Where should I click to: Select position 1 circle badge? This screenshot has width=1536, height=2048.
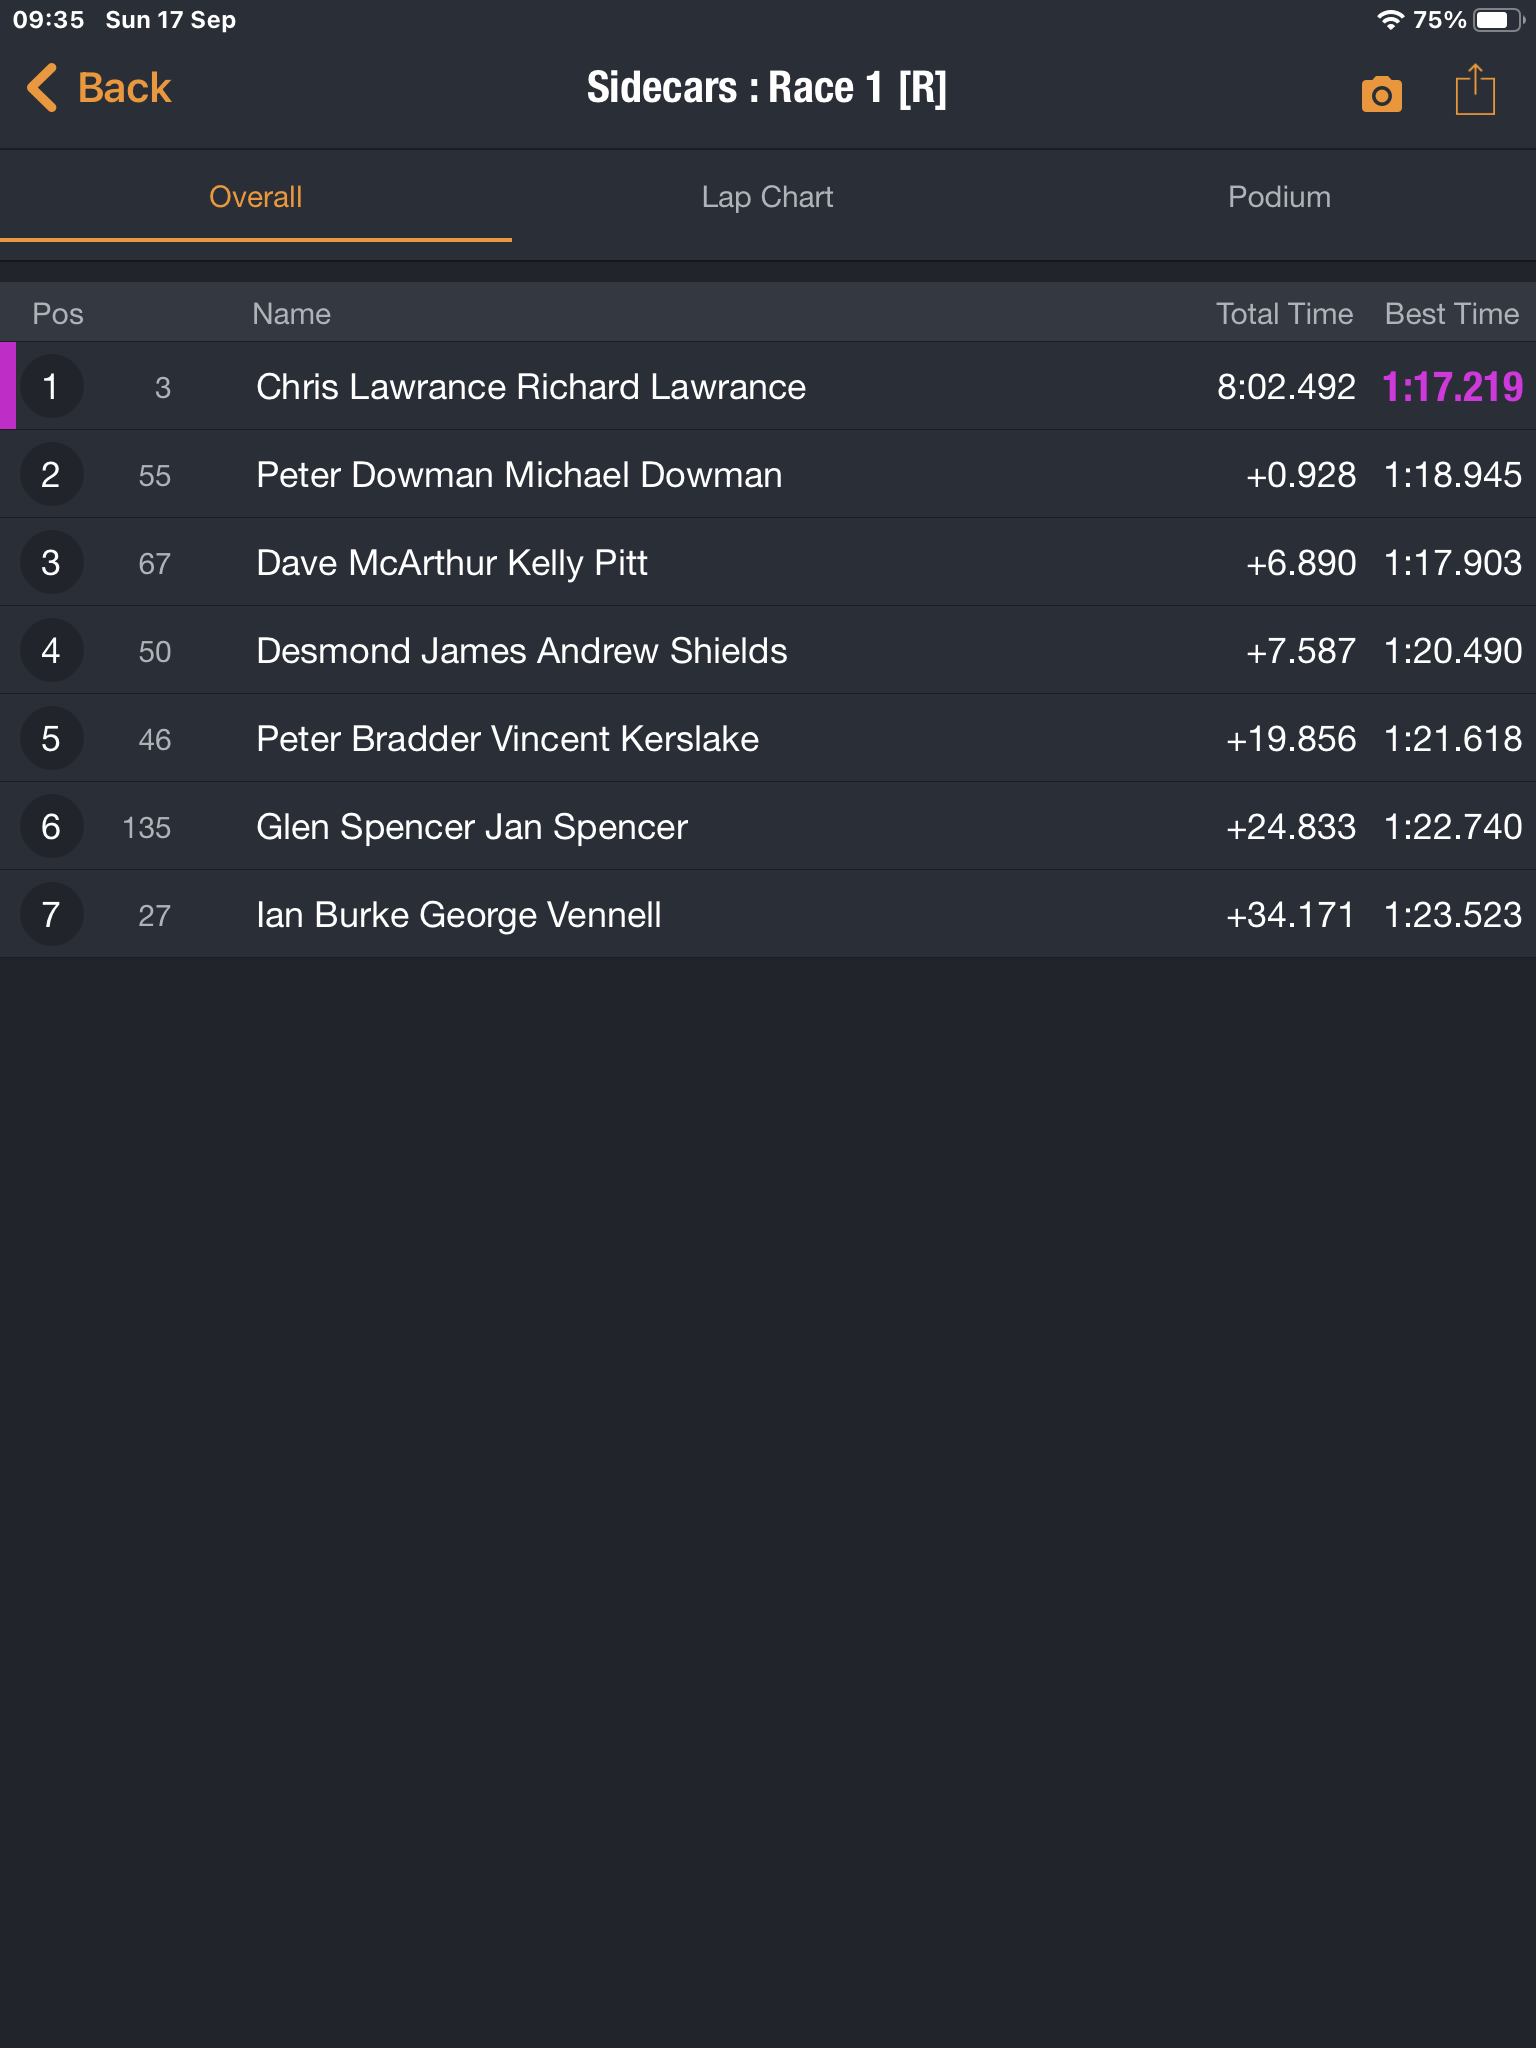pyautogui.click(x=51, y=387)
